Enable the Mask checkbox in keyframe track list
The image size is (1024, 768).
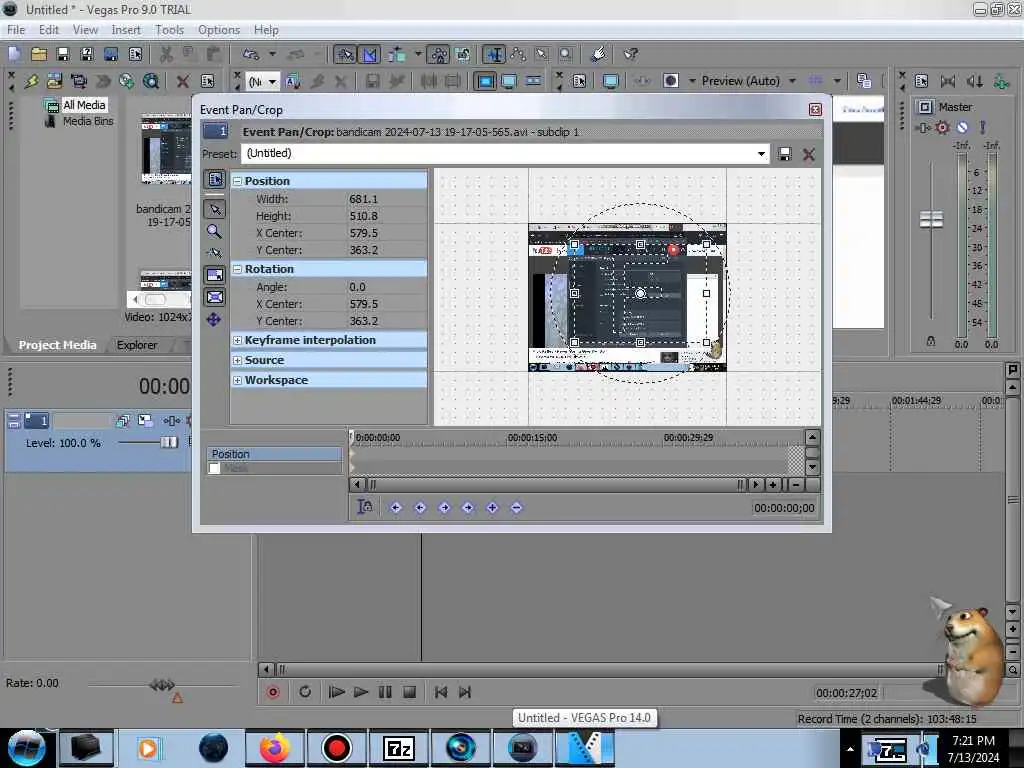[x=214, y=468]
